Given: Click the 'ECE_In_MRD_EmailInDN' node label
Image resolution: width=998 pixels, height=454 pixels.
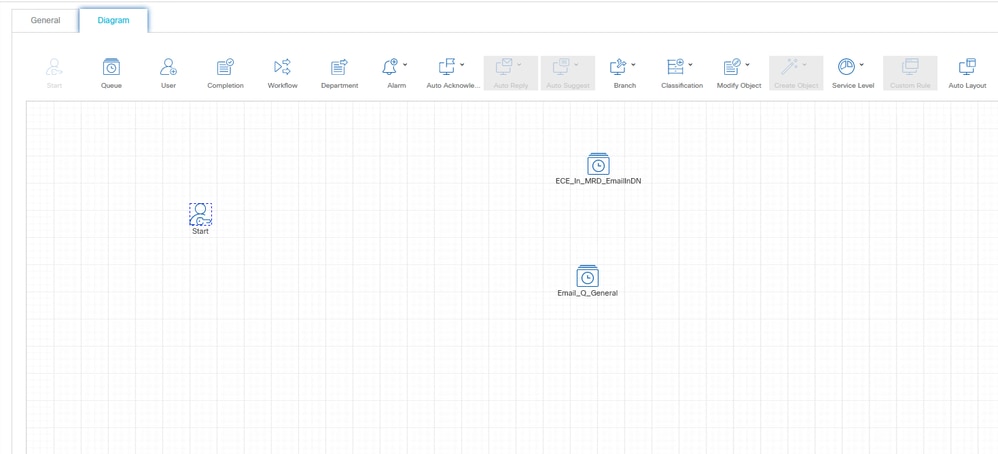Looking at the screenshot, I should tap(598, 181).
